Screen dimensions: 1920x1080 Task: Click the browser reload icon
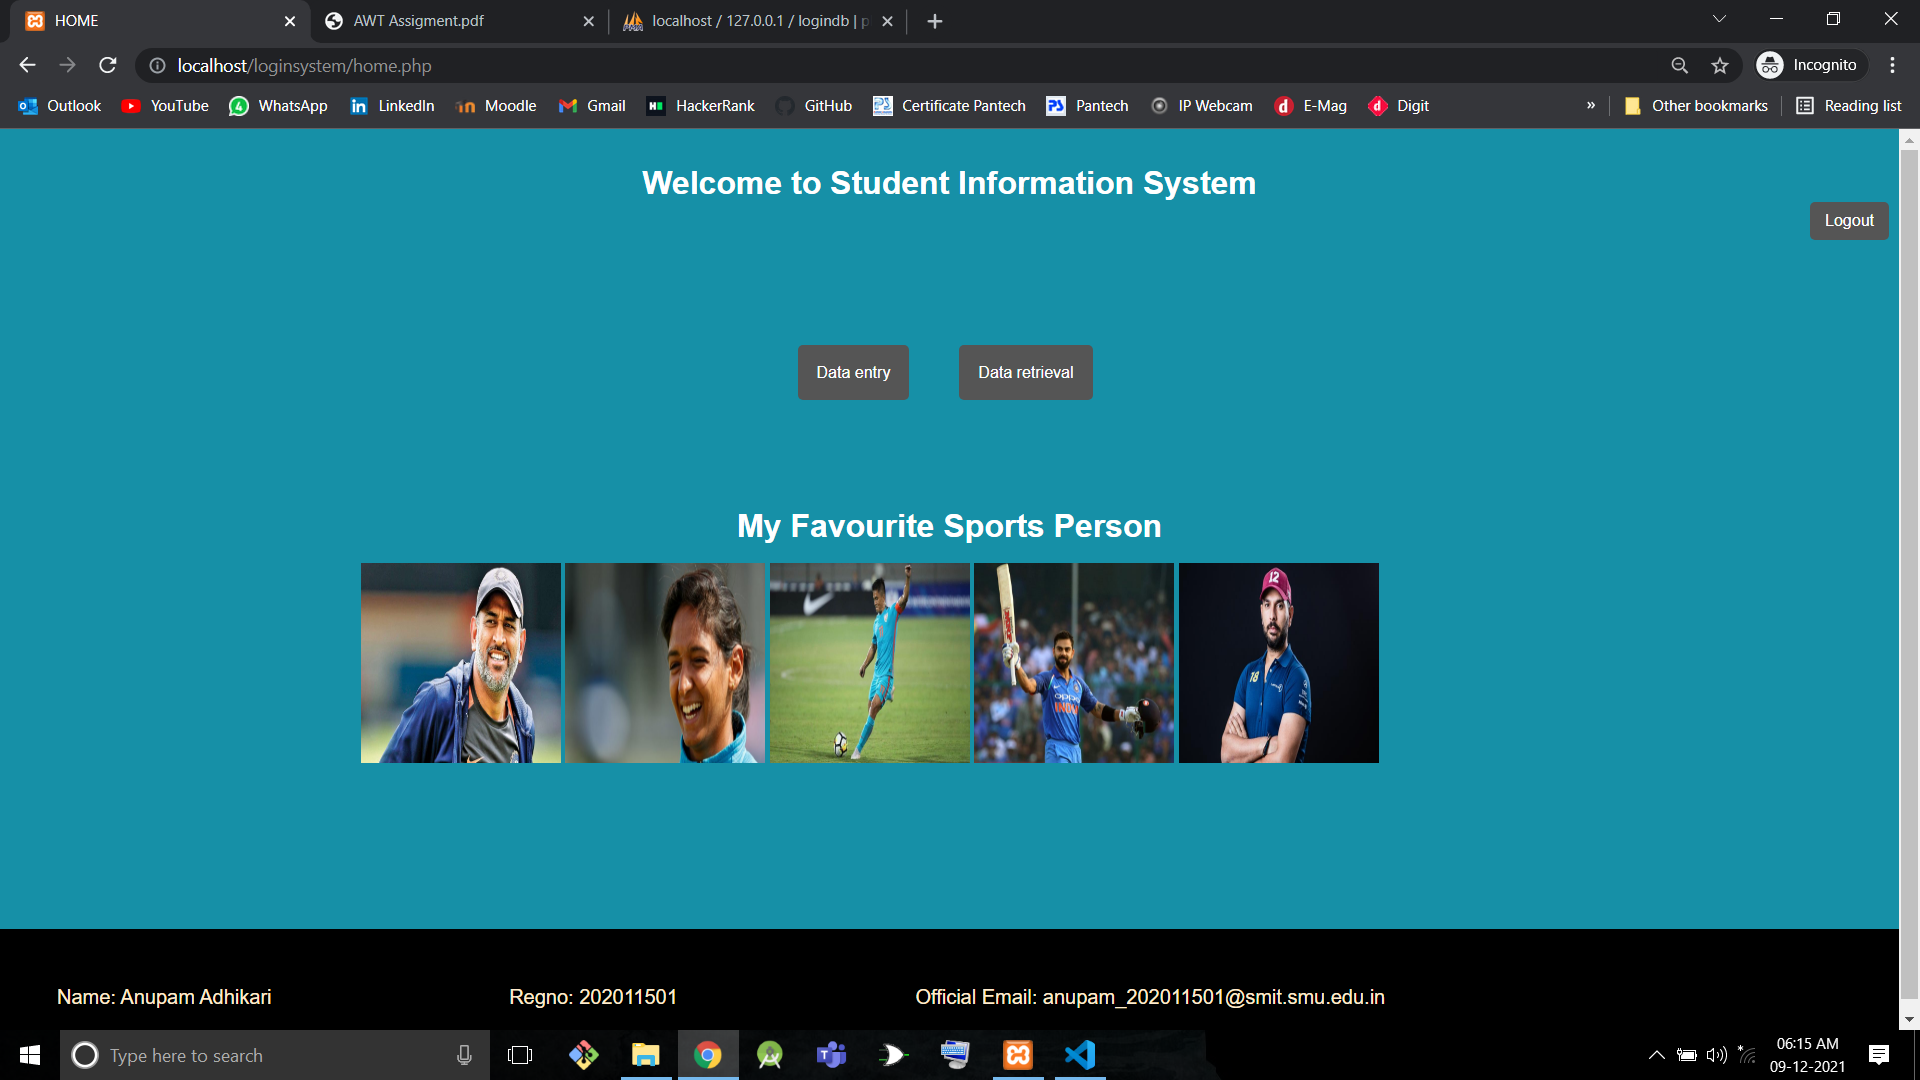coord(108,65)
